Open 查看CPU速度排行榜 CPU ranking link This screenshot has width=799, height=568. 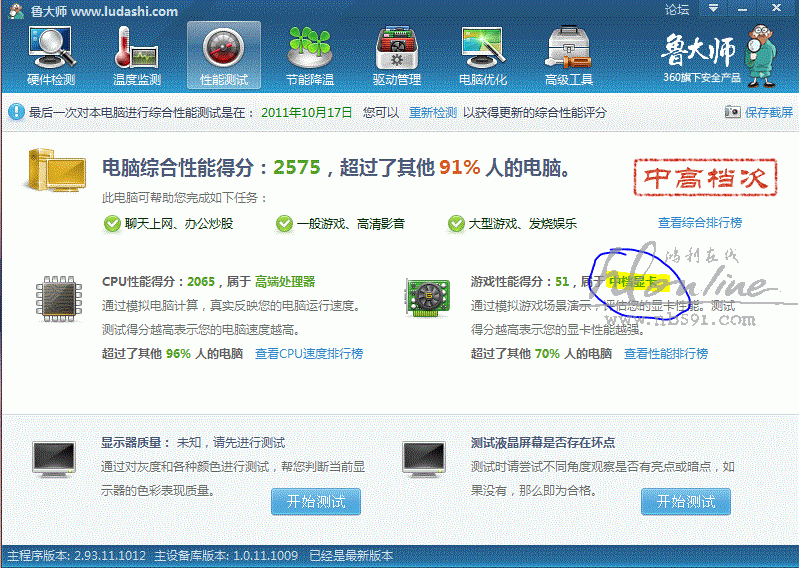309,354
